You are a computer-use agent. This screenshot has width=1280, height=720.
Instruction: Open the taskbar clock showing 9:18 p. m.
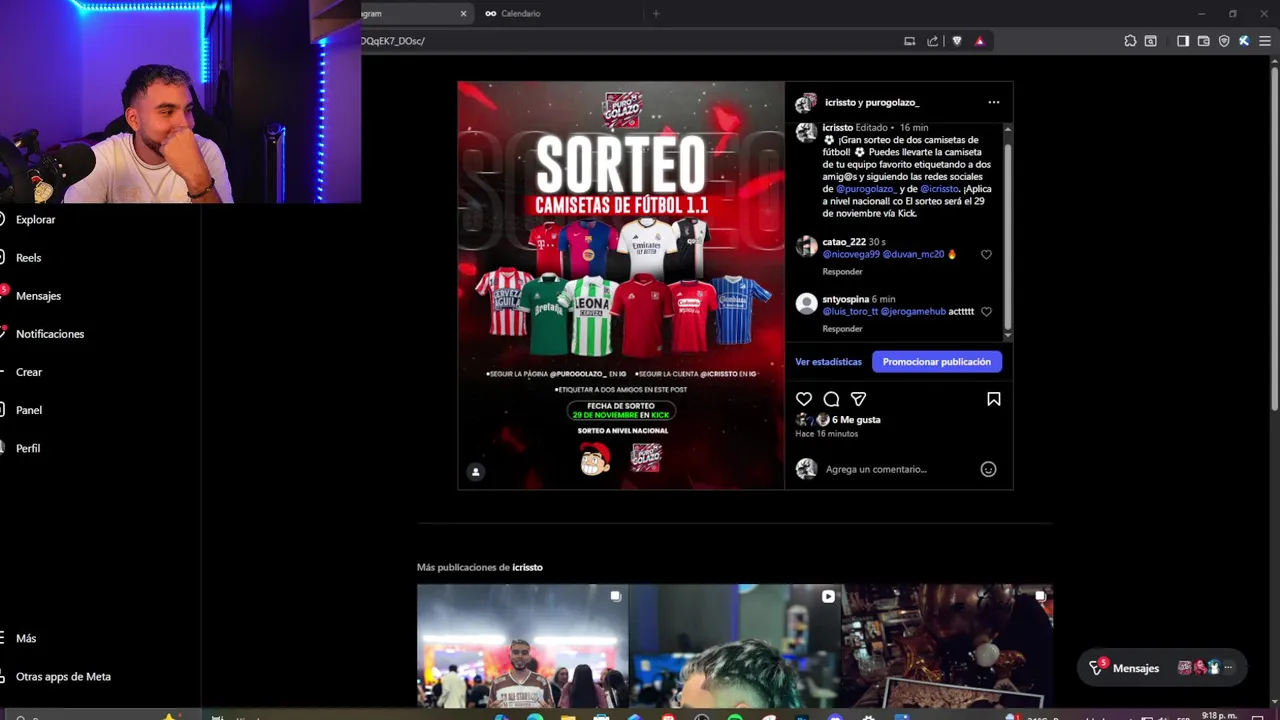(x=1219, y=716)
